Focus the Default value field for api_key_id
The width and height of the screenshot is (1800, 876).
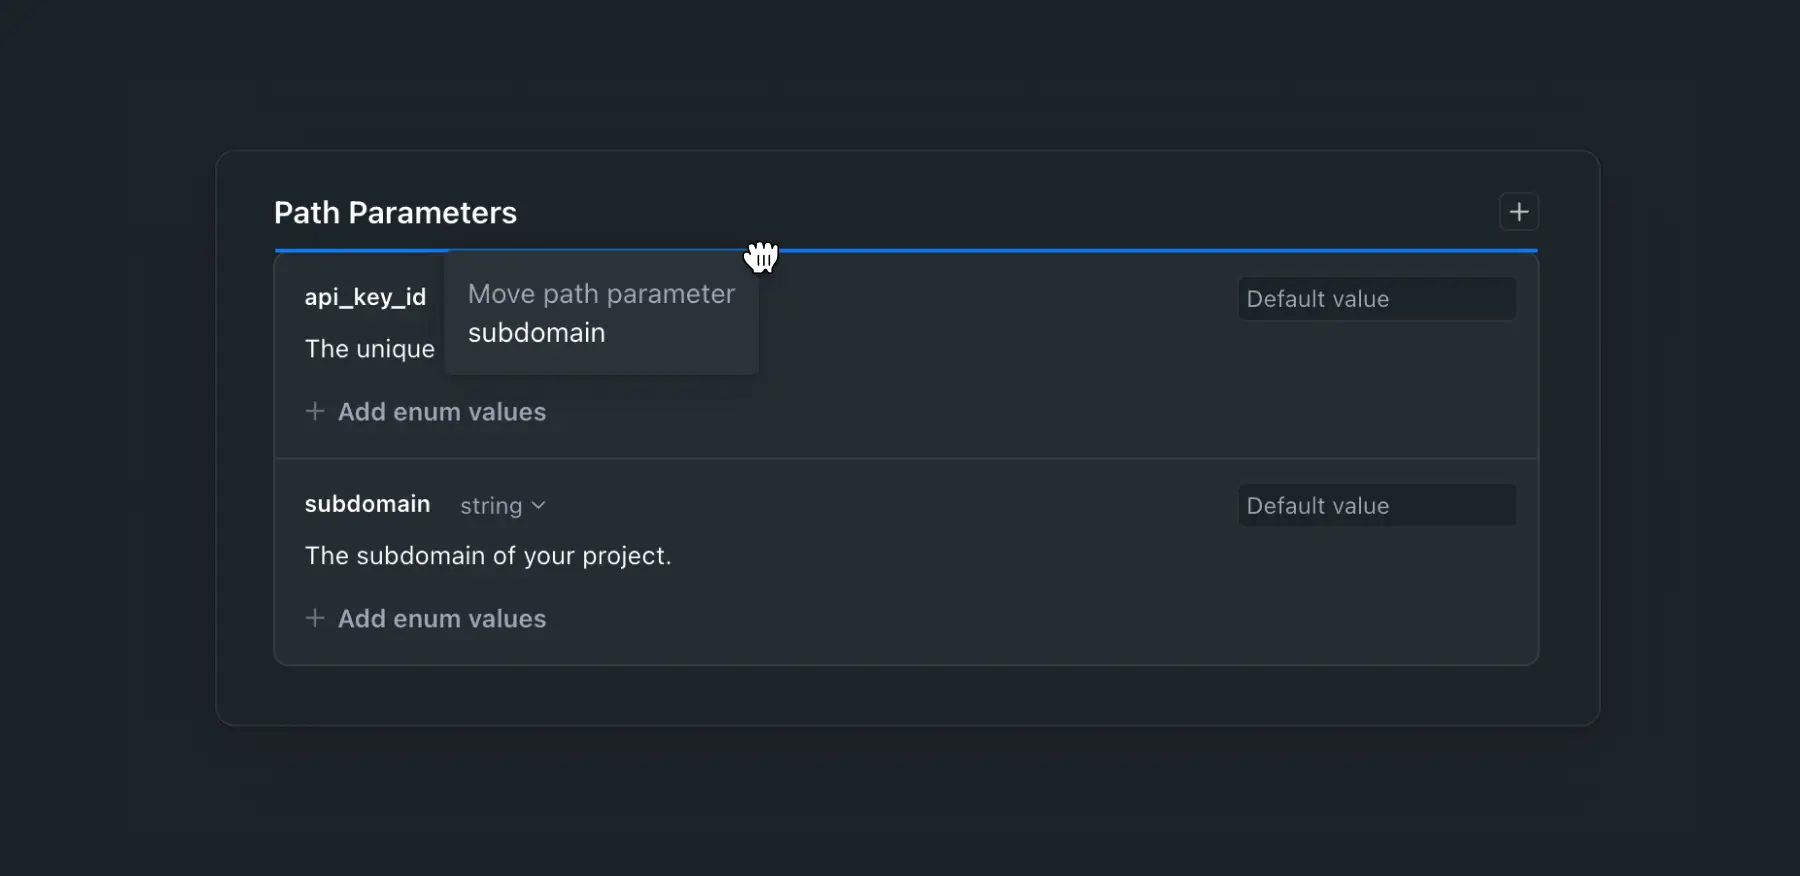[x=1376, y=299]
